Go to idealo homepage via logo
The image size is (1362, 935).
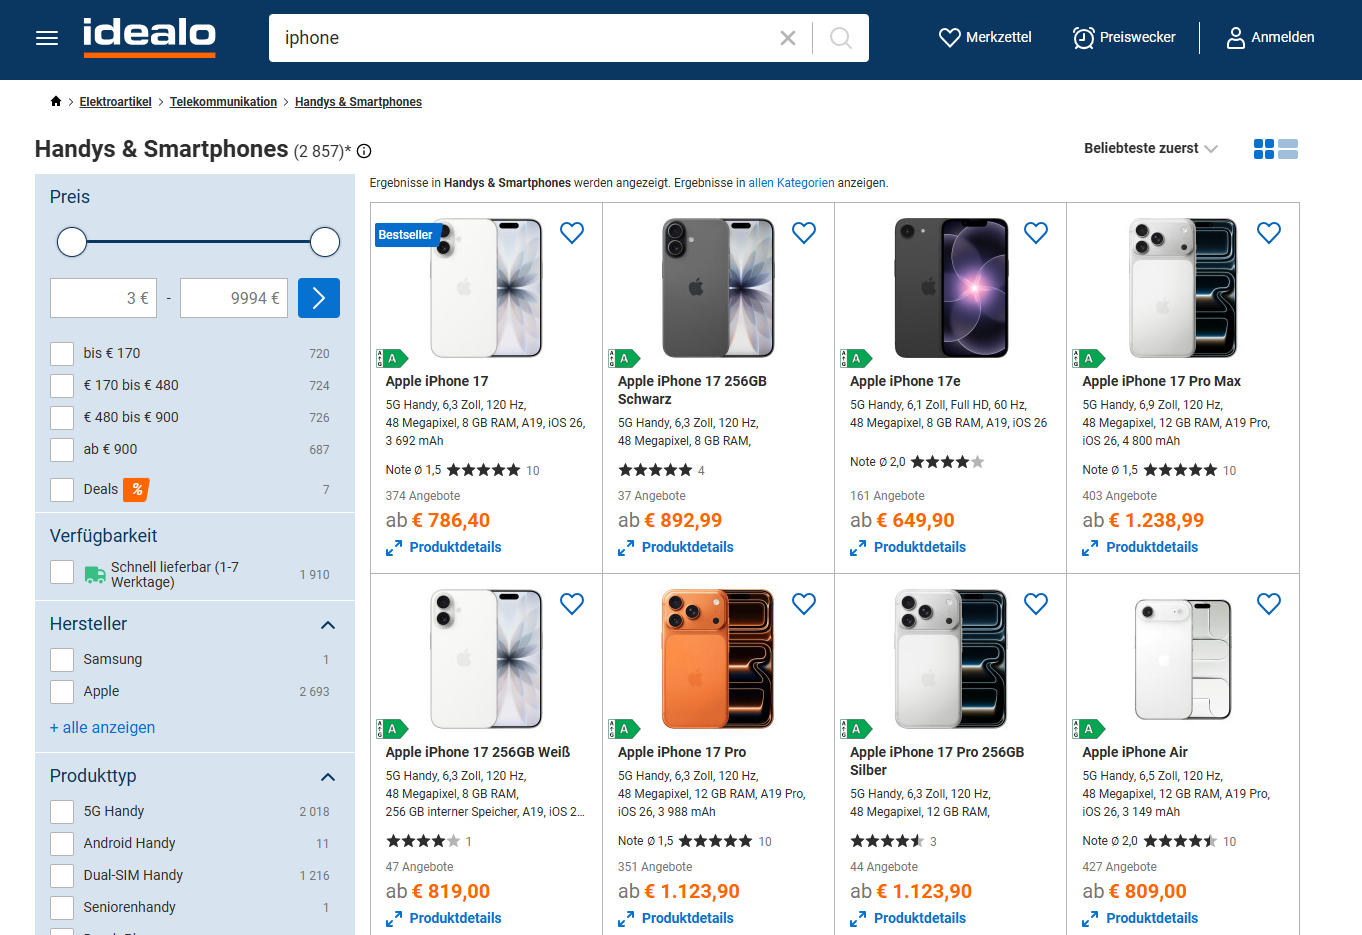(x=149, y=37)
